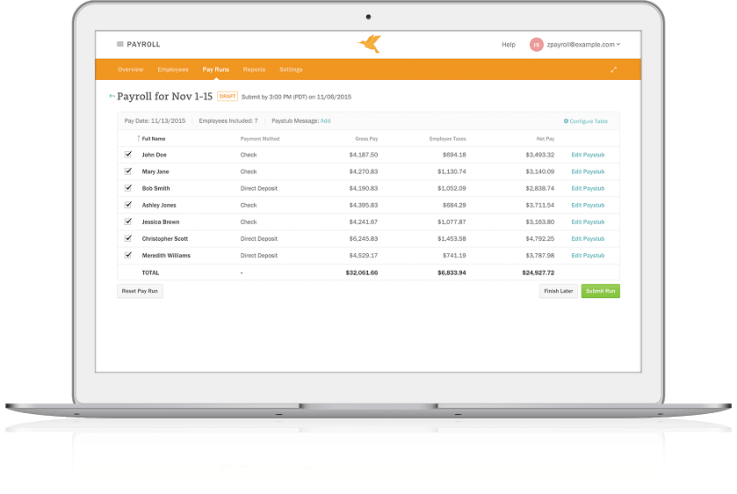Click the Finish Later button
Viewport: 737px width, 494px height.
point(558,291)
